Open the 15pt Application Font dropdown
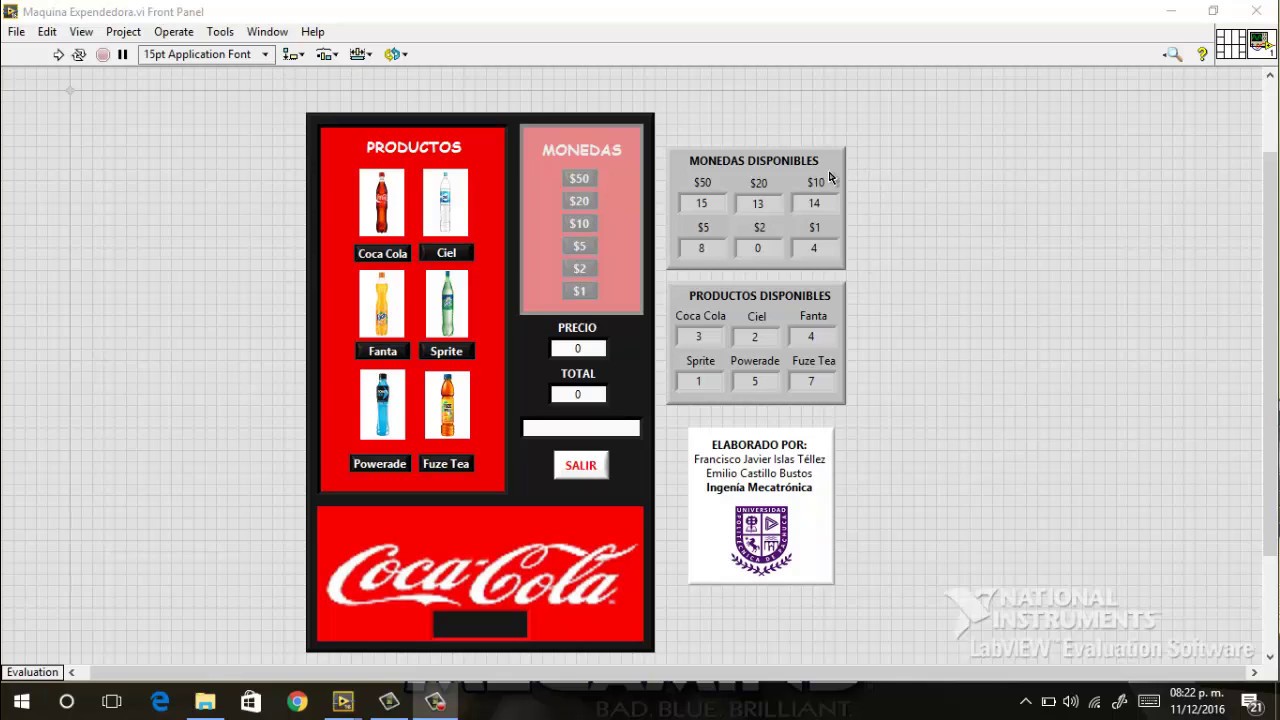Screen dimensions: 1280x720 coord(206,55)
